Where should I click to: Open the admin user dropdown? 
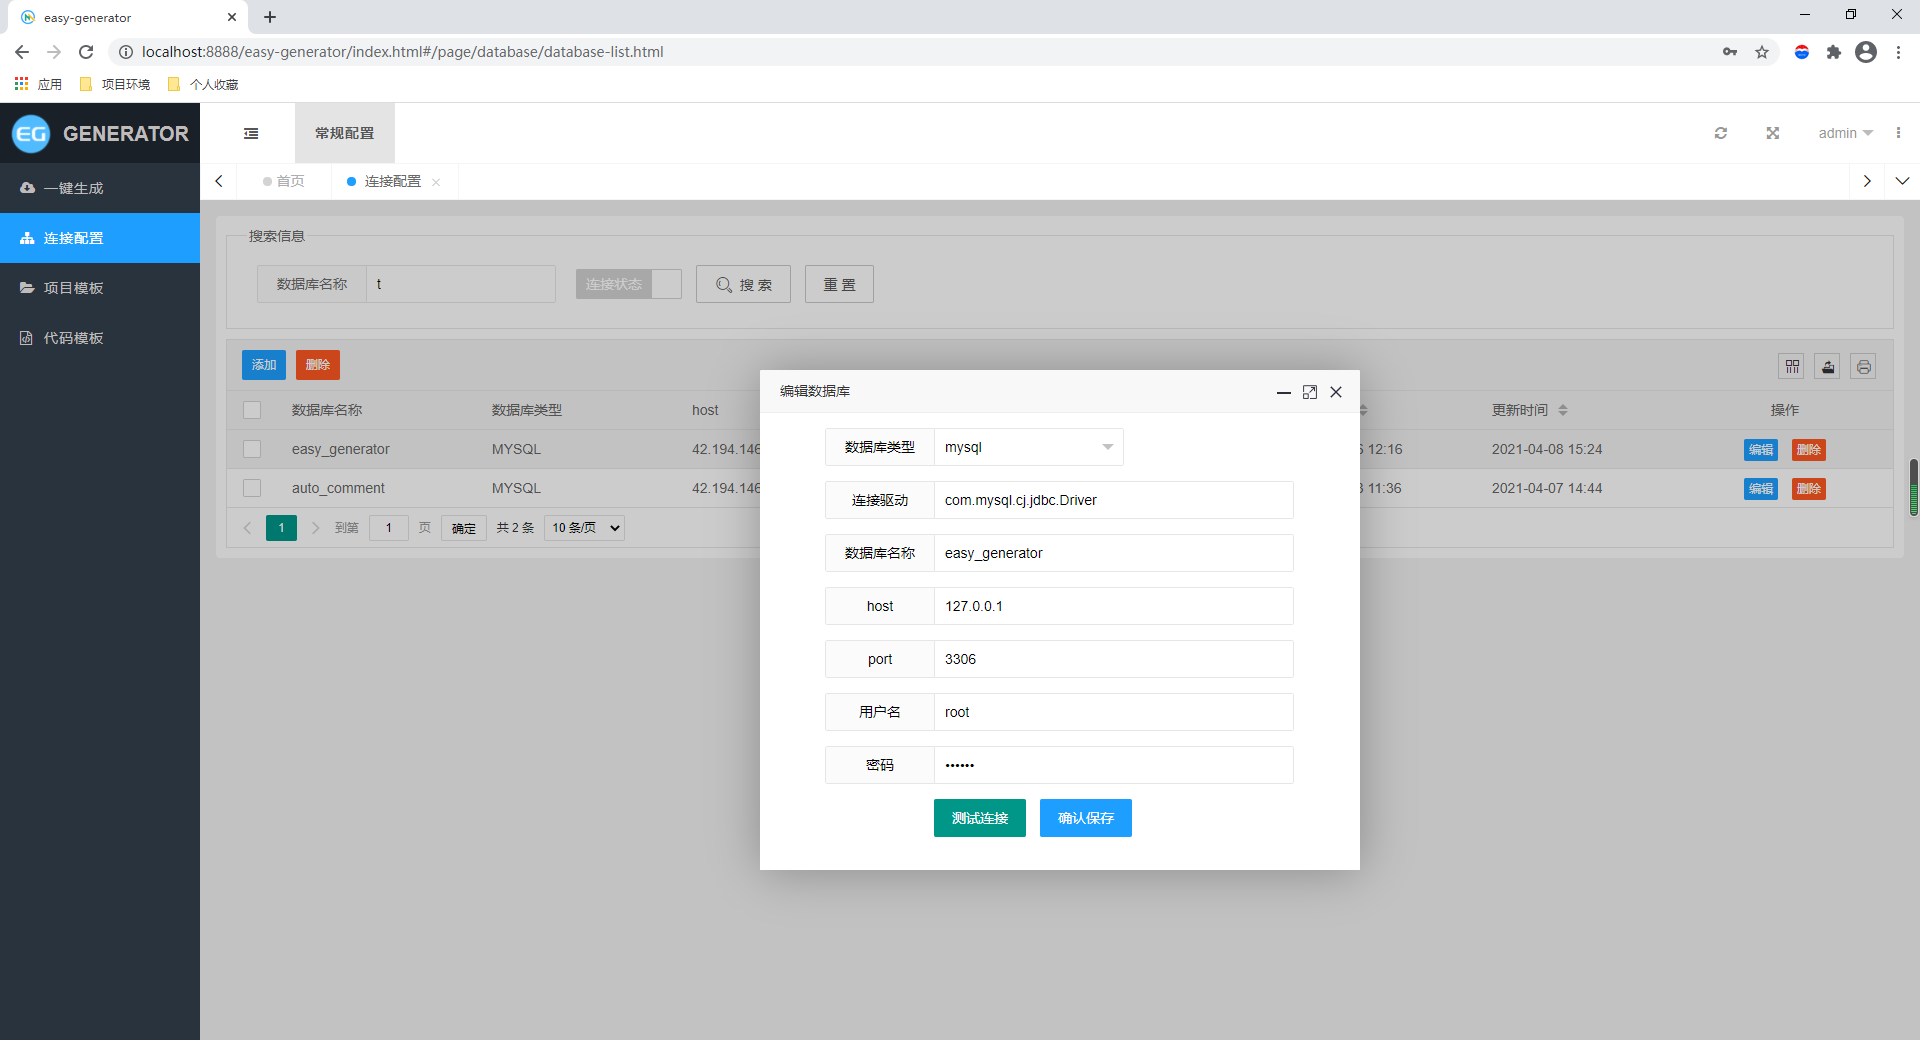click(1845, 133)
